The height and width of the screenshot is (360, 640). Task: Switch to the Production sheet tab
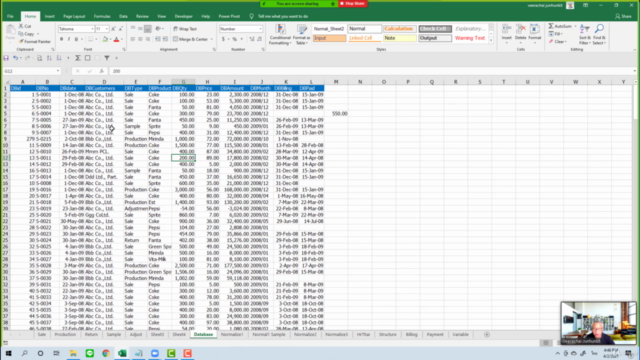click(x=65, y=334)
